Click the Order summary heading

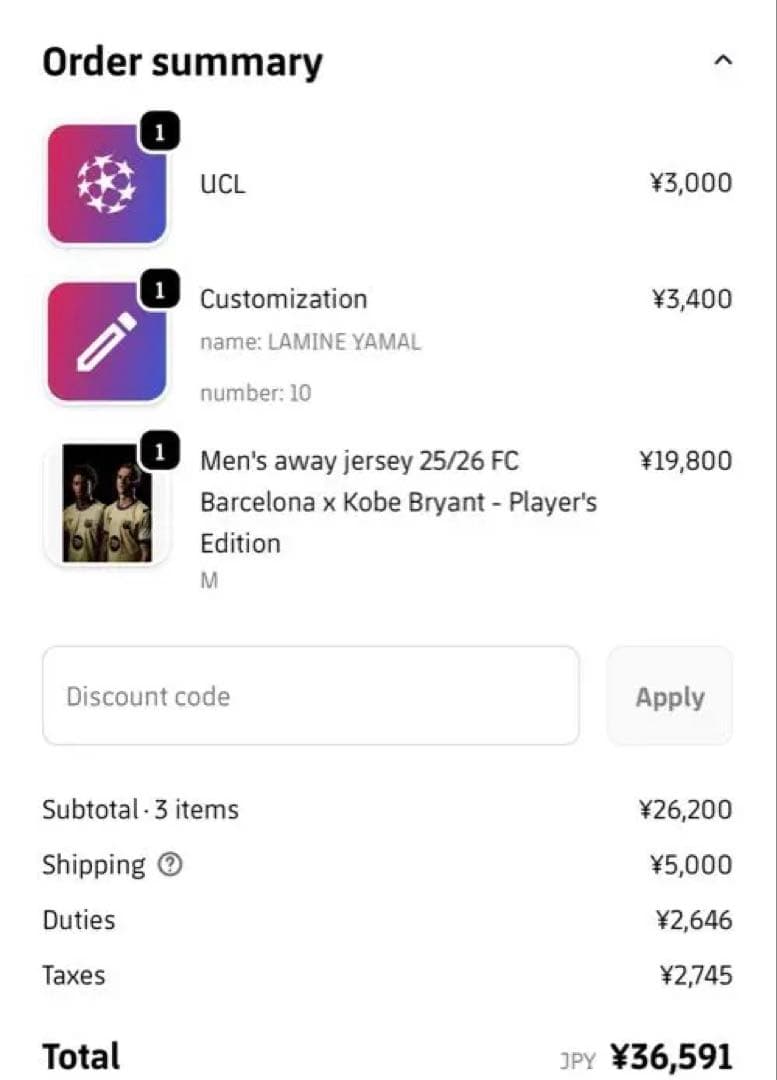182,62
